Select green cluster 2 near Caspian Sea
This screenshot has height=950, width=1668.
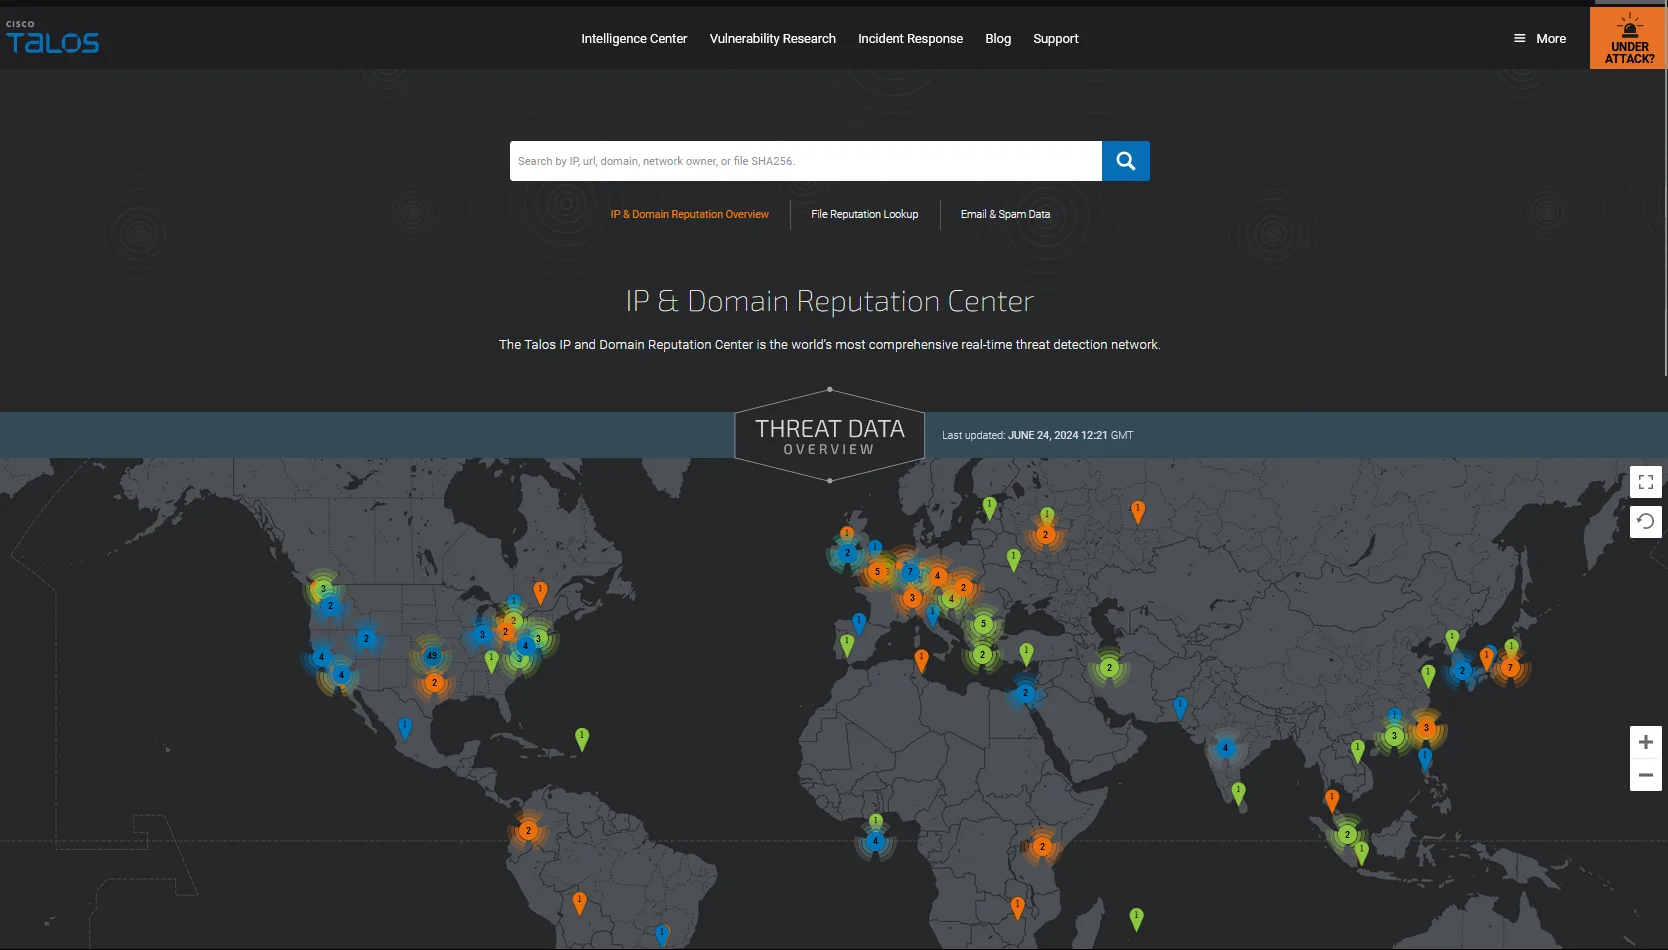click(1109, 667)
